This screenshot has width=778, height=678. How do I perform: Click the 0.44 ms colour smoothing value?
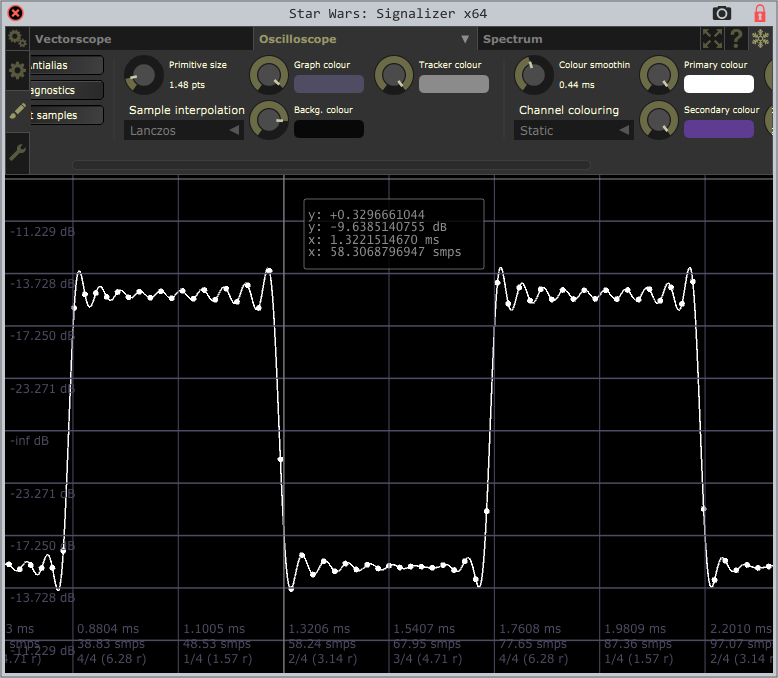click(576, 85)
